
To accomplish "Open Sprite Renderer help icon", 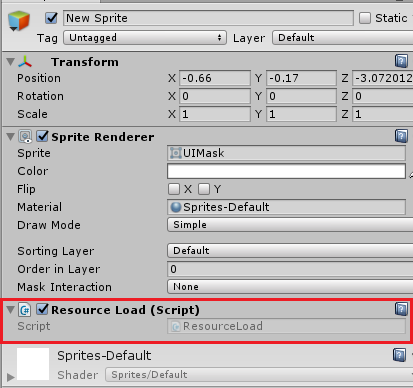I will click(x=401, y=136).
